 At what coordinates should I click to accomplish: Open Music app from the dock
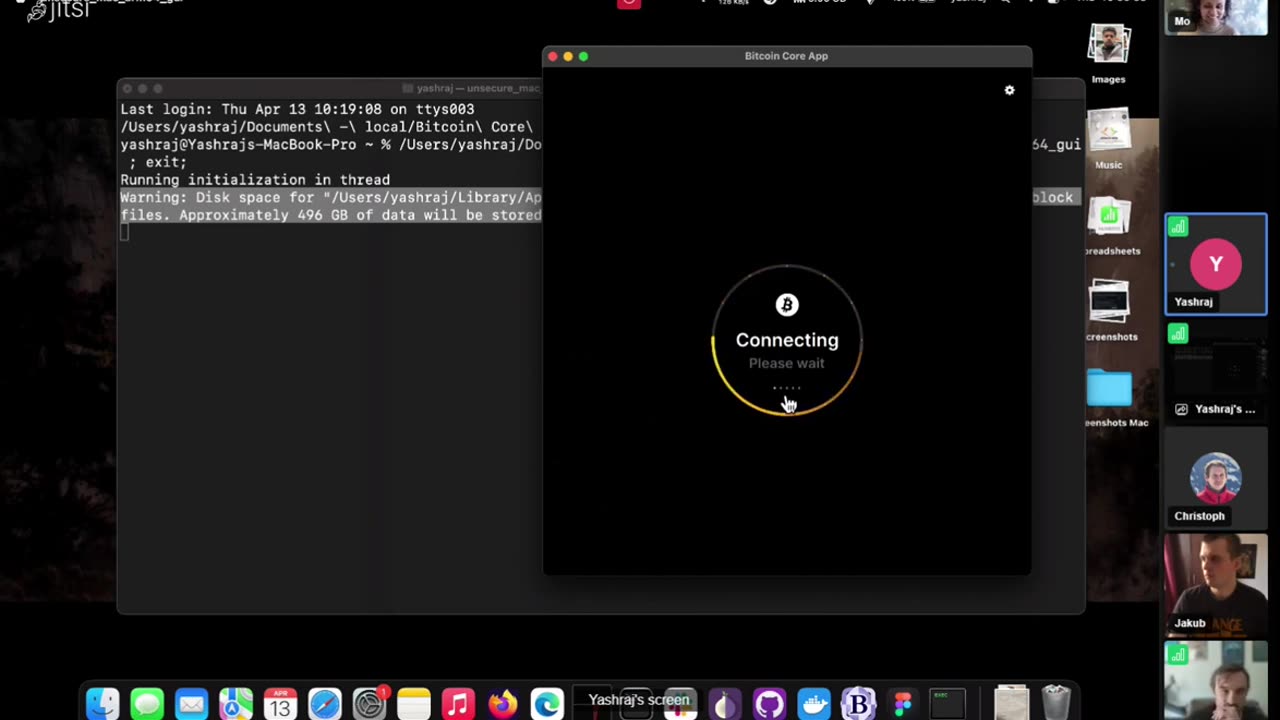tap(458, 704)
